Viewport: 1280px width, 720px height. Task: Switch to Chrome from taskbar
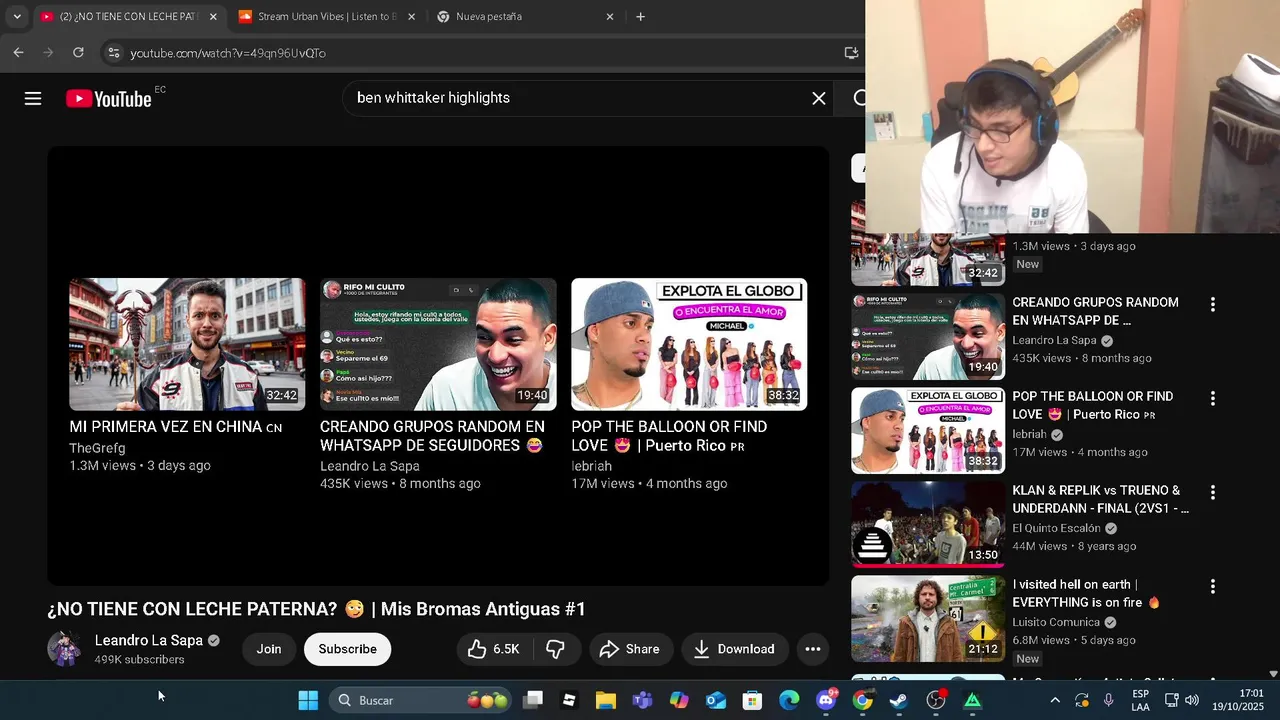pos(862,700)
